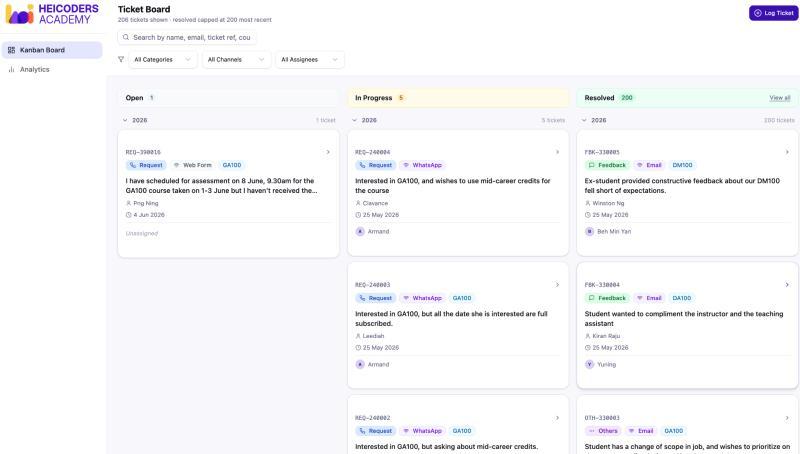The height and width of the screenshot is (454, 800).
Task: Open the All Categories dropdown
Action: 163,60
